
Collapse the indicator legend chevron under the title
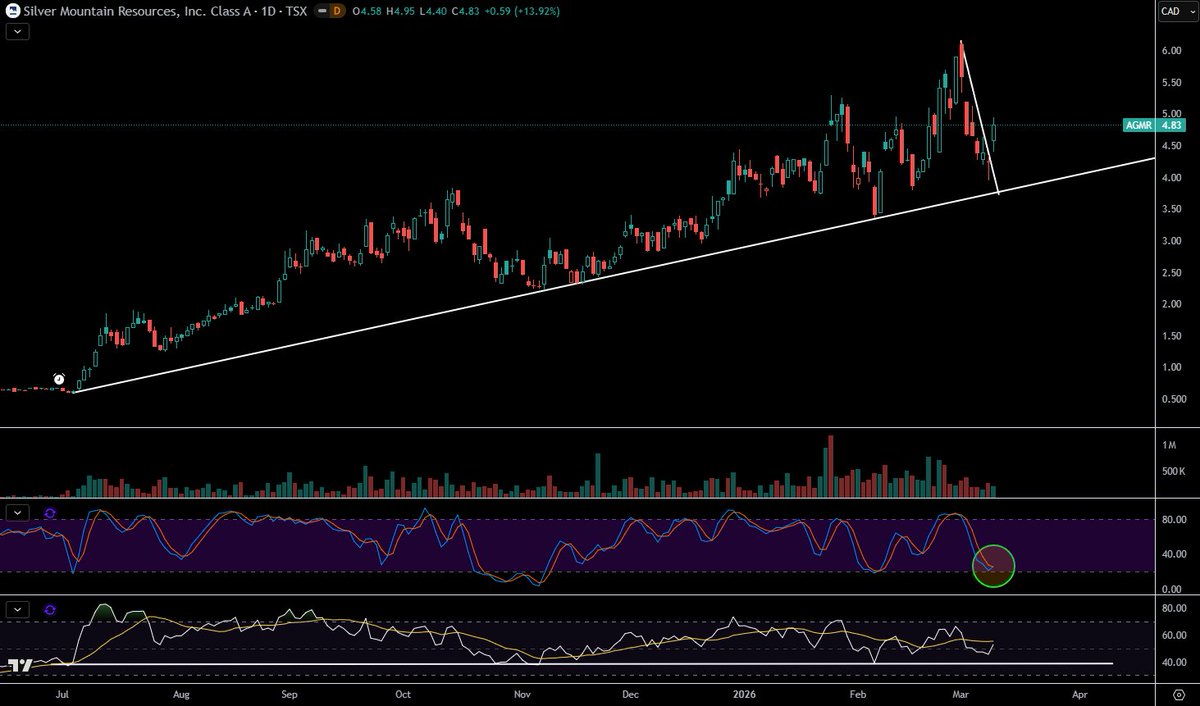[x=19, y=31]
